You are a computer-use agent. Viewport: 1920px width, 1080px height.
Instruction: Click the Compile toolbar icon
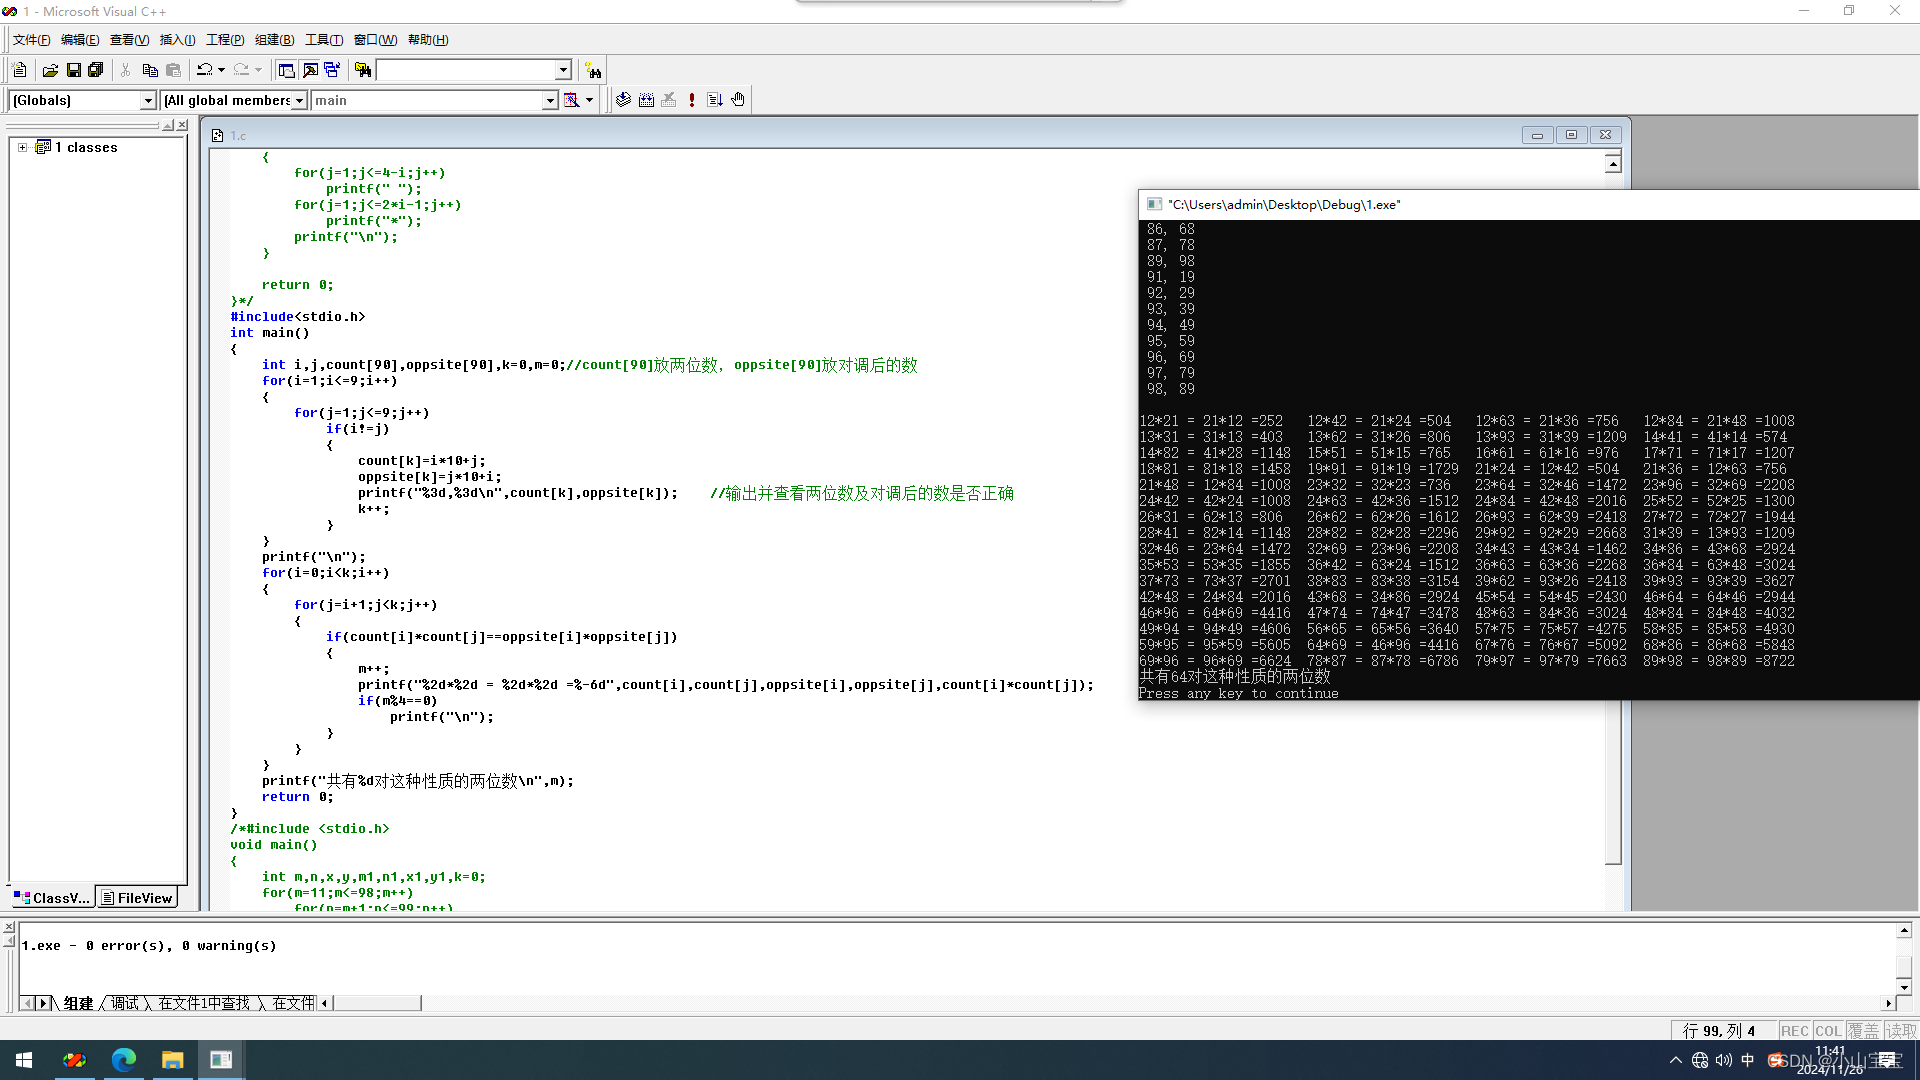tap(623, 100)
